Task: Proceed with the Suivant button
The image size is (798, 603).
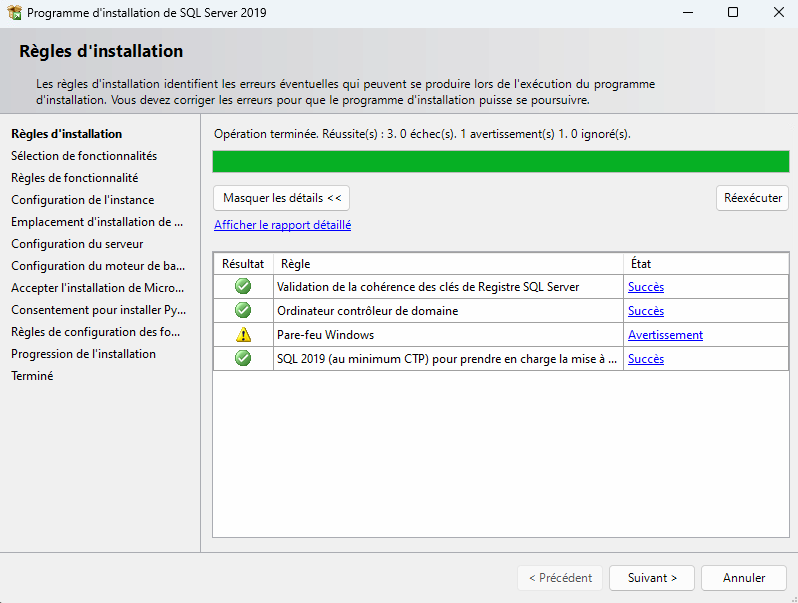Action: pos(652,578)
